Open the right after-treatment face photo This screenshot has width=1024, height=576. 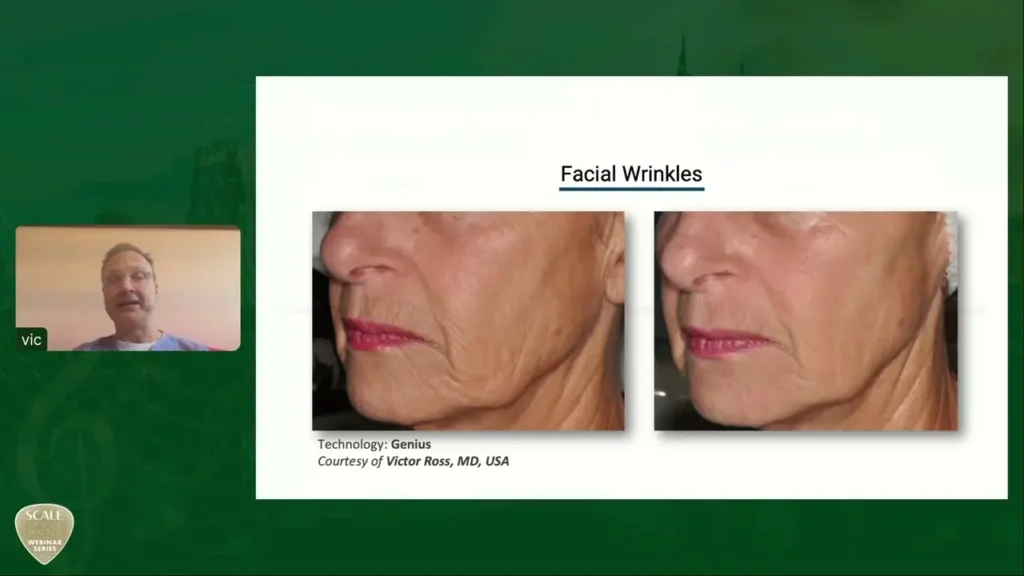(x=805, y=320)
